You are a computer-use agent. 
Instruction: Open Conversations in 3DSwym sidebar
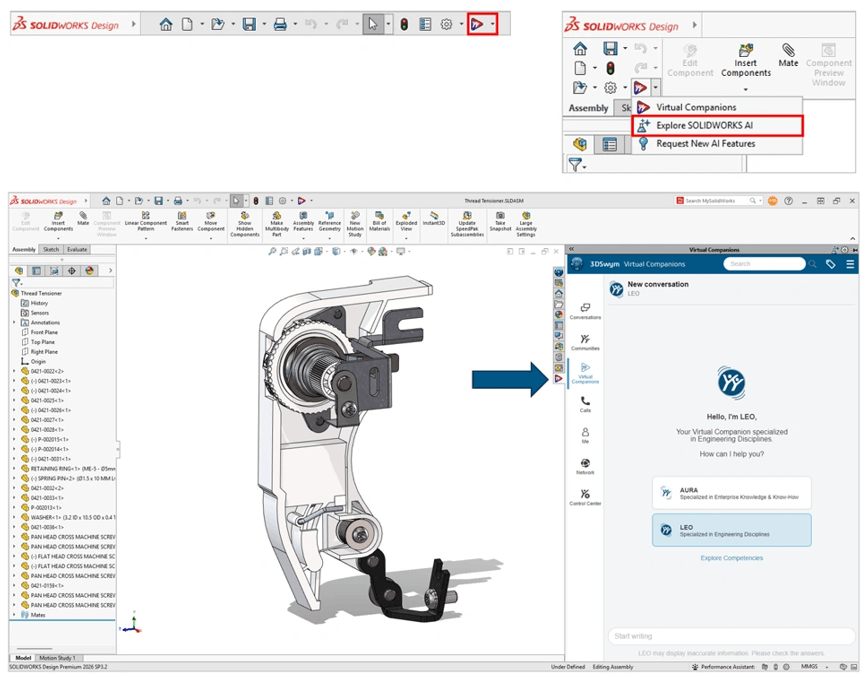pyautogui.click(x=585, y=311)
